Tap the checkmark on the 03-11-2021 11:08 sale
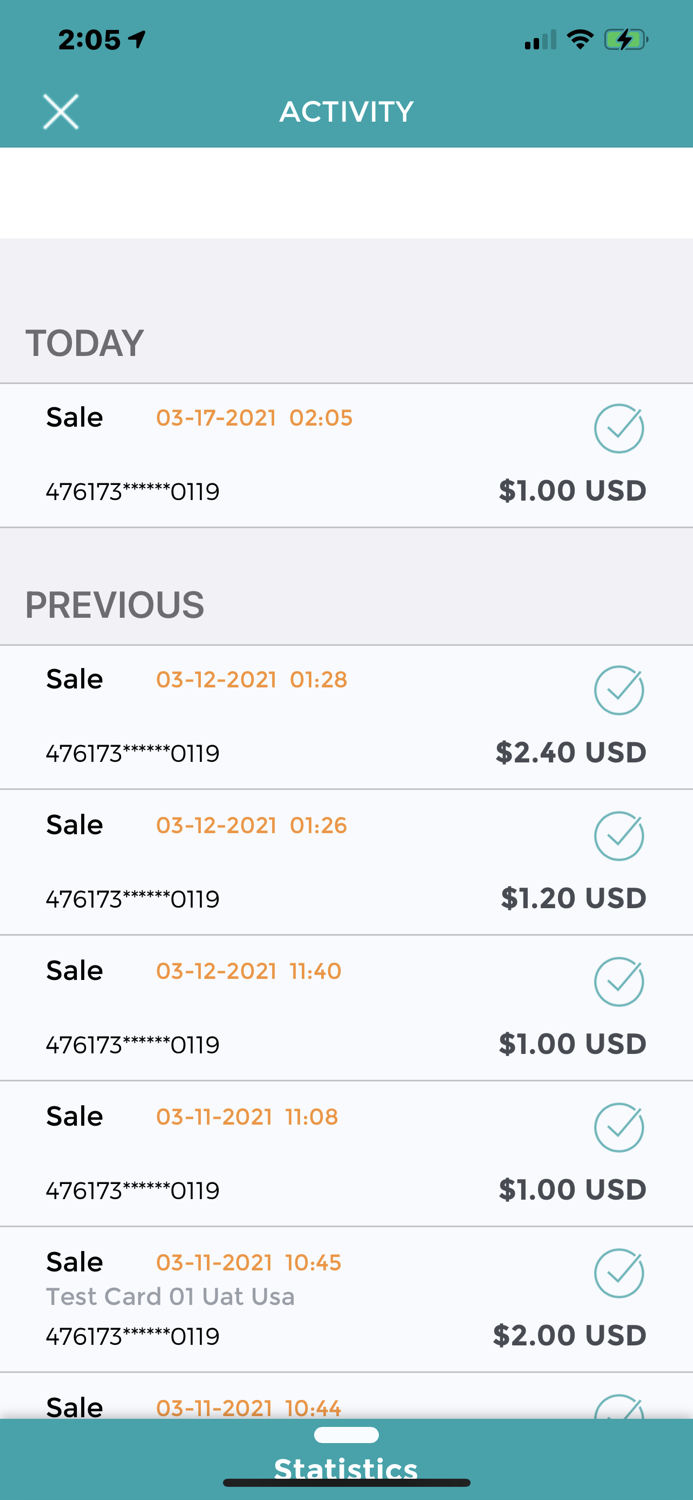This screenshot has height=1500, width=693. point(618,1127)
